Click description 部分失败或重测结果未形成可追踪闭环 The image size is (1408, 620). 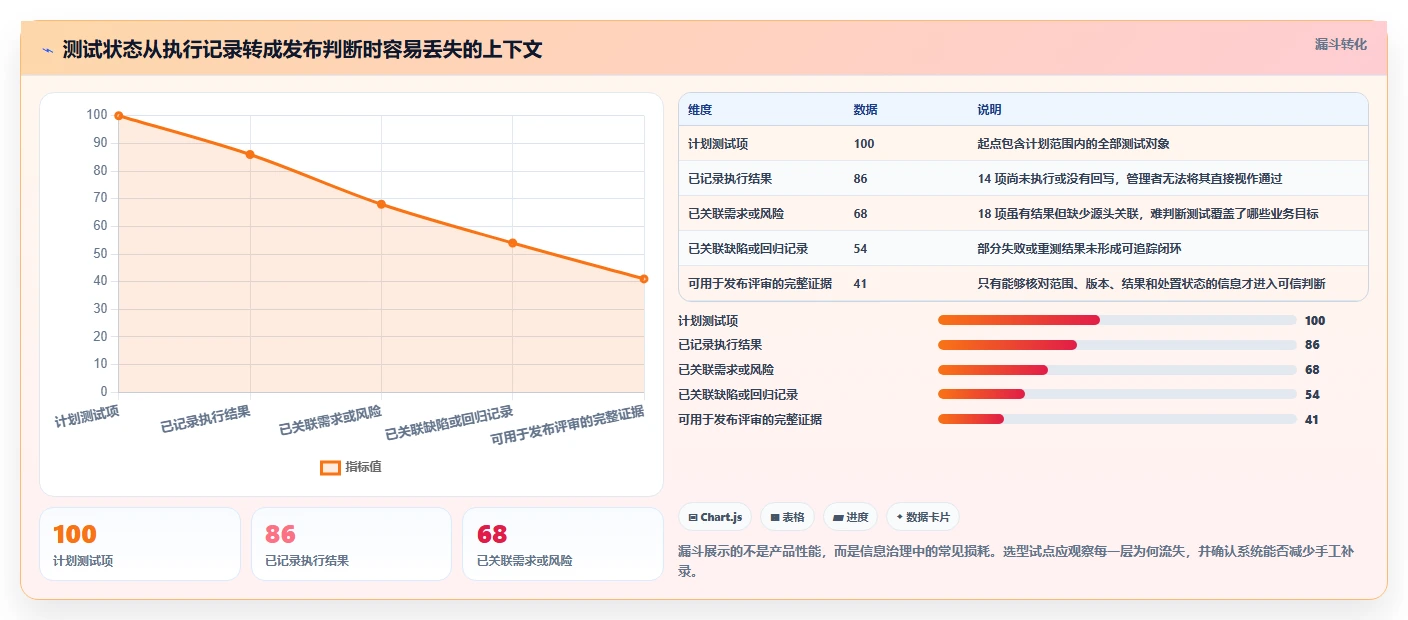(x=1079, y=249)
